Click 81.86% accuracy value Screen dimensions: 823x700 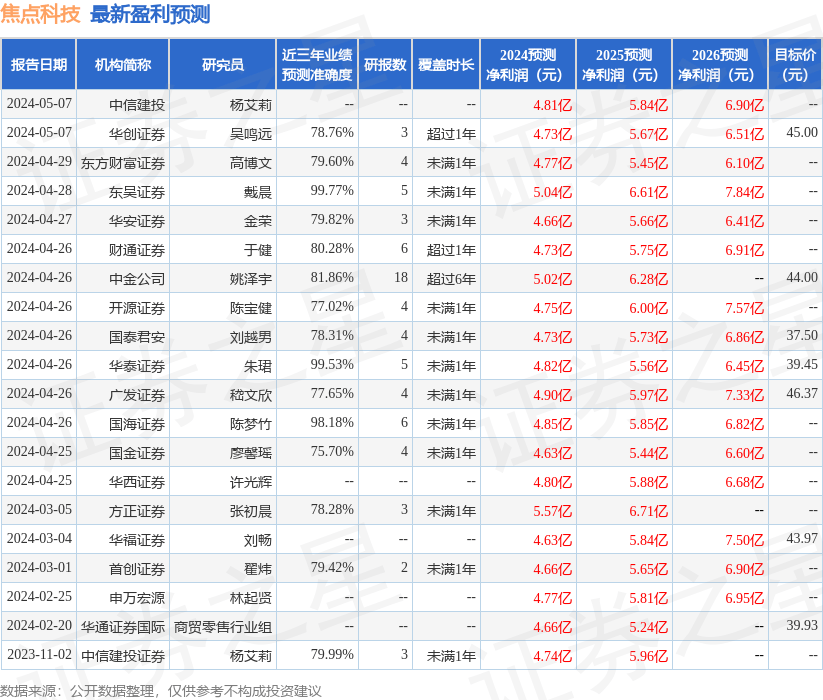[x=332, y=278]
